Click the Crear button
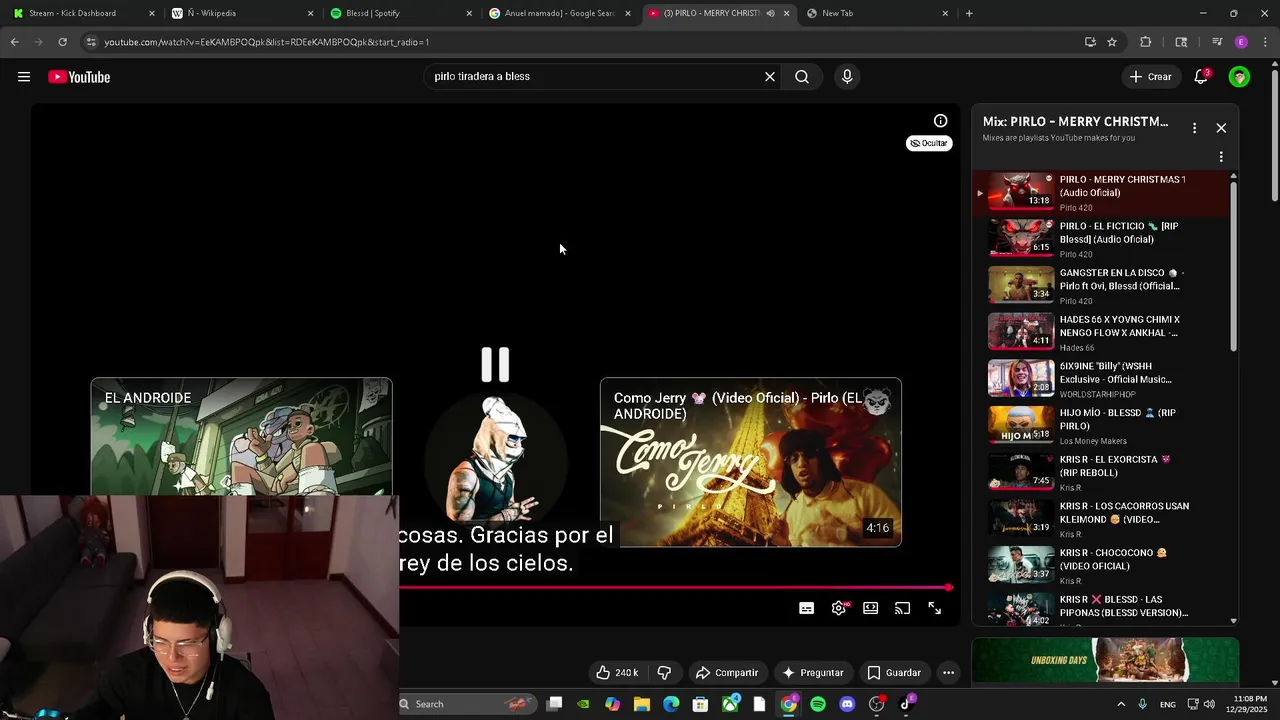Viewport: 1280px width, 720px height. [1150, 77]
